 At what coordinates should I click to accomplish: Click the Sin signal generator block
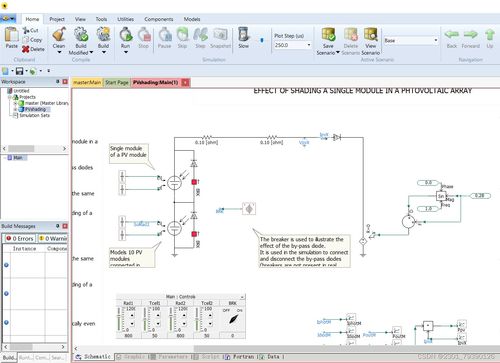pos(441,196)
